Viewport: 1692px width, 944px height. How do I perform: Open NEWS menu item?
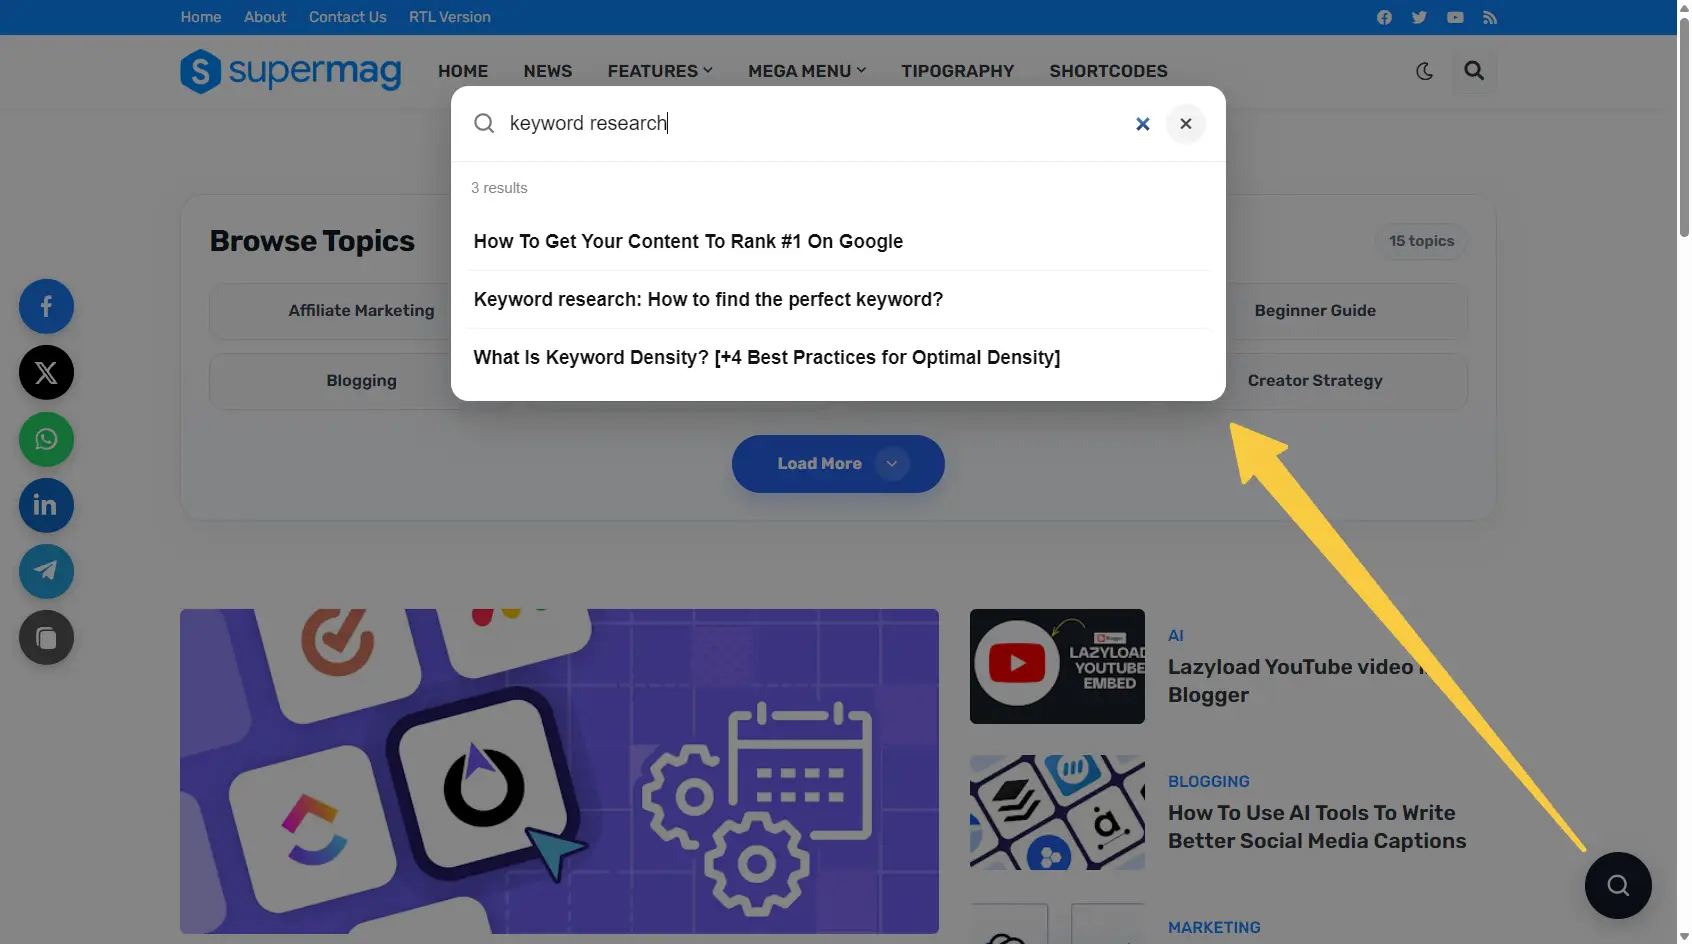pyautogui.click(x=548, y=71)
